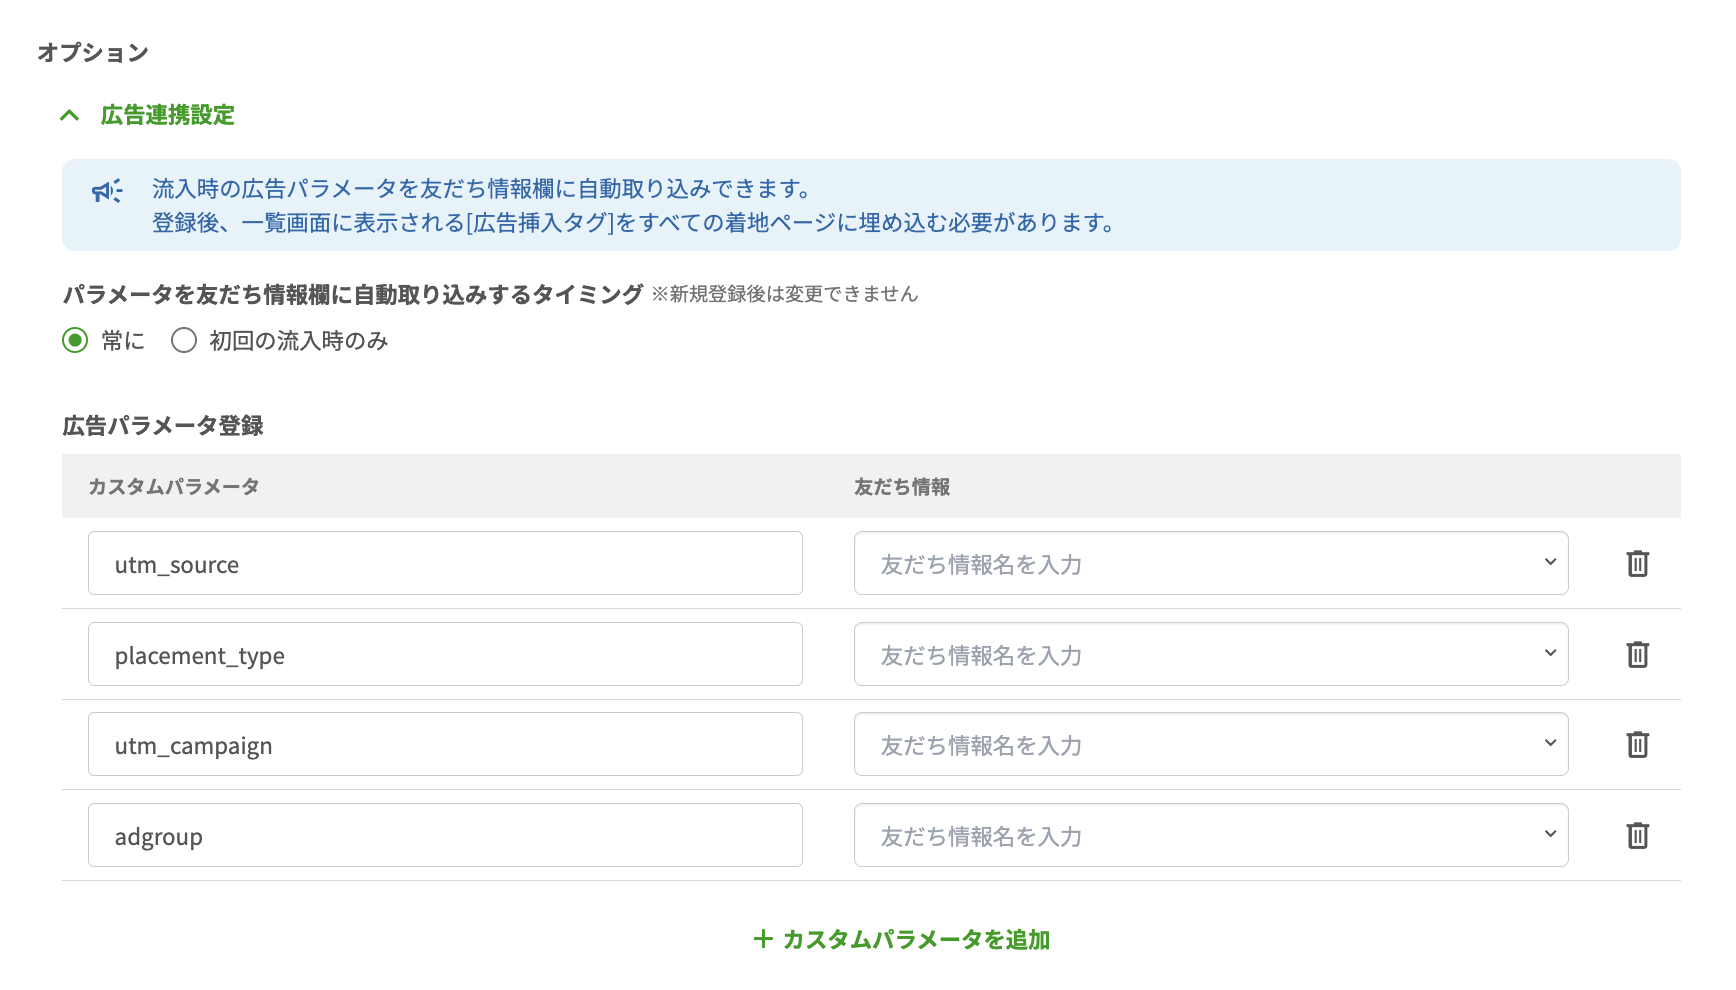The image size is (1736, 990).
Task: Delete the utm_source parameter row
Action: coord(1638,563)
